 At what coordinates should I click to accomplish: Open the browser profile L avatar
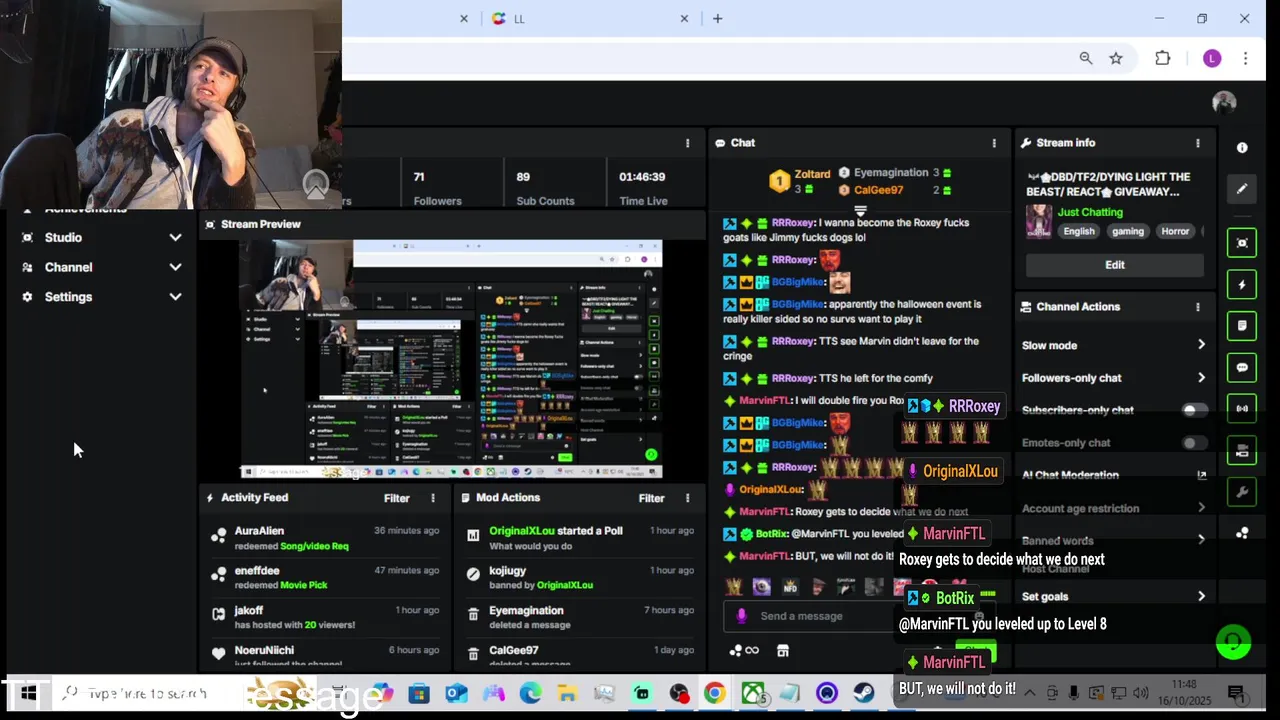click(1212, 59)
